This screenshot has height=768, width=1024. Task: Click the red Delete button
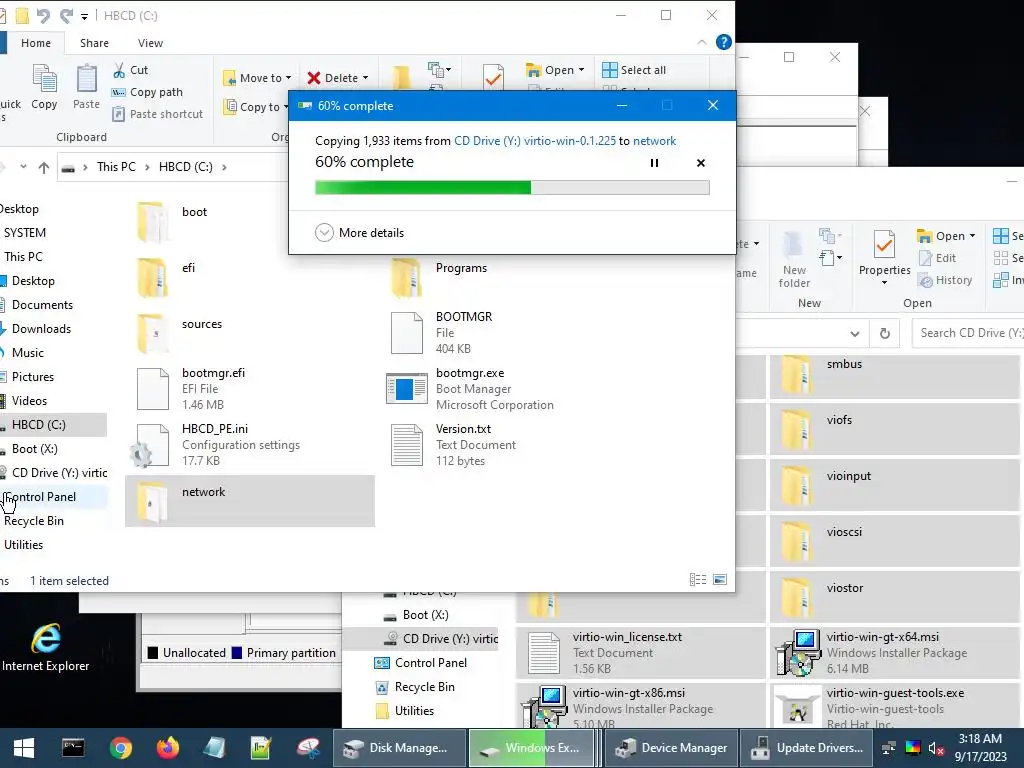pyautogui.click(x=338, y=78)
